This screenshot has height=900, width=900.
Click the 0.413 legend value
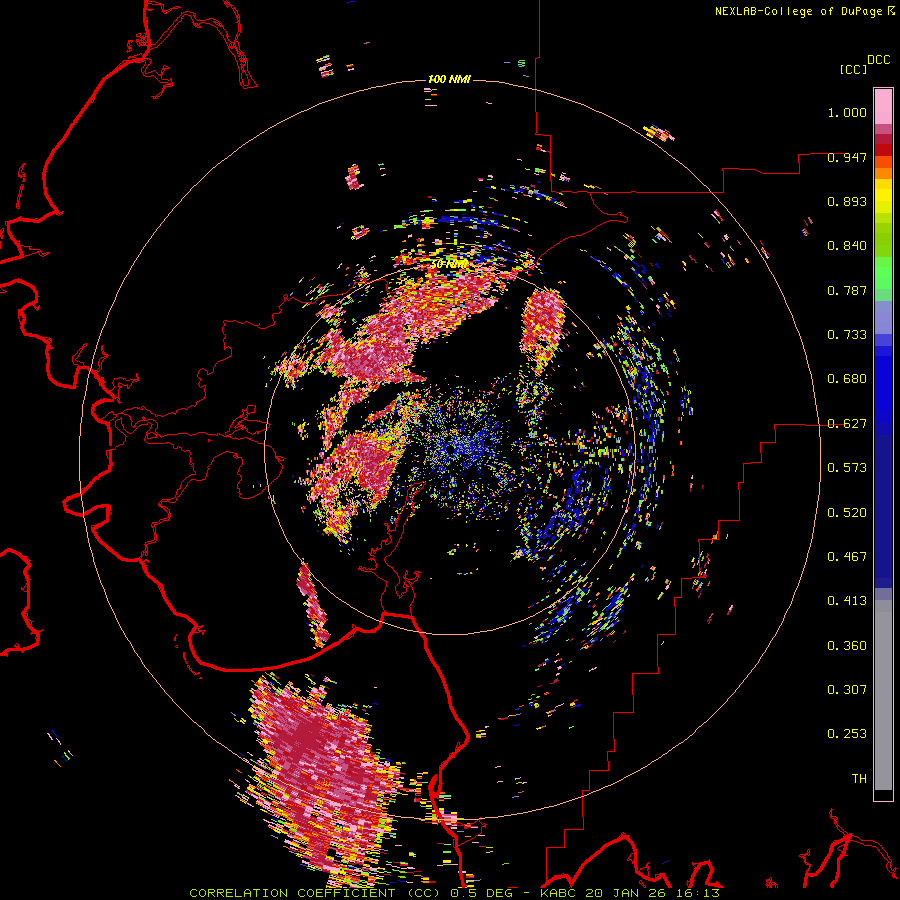[x=847, y=601]
